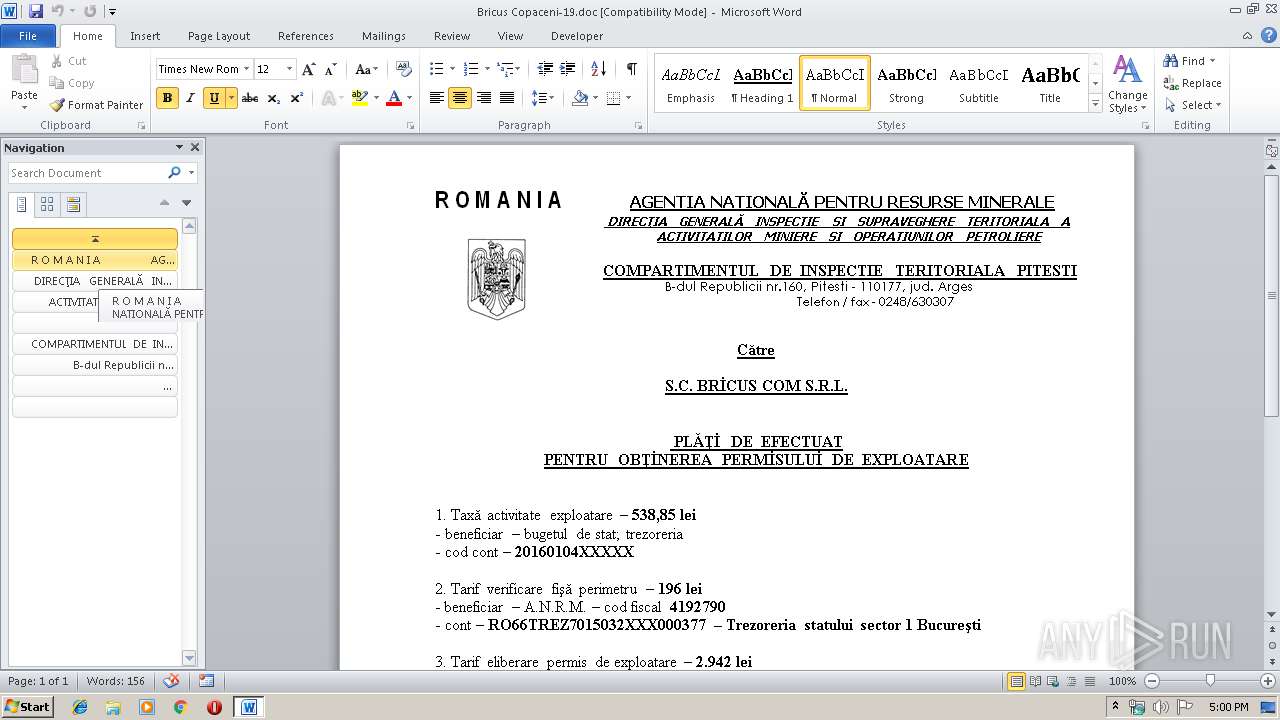Close the Navigation pane

coord(195,147)
